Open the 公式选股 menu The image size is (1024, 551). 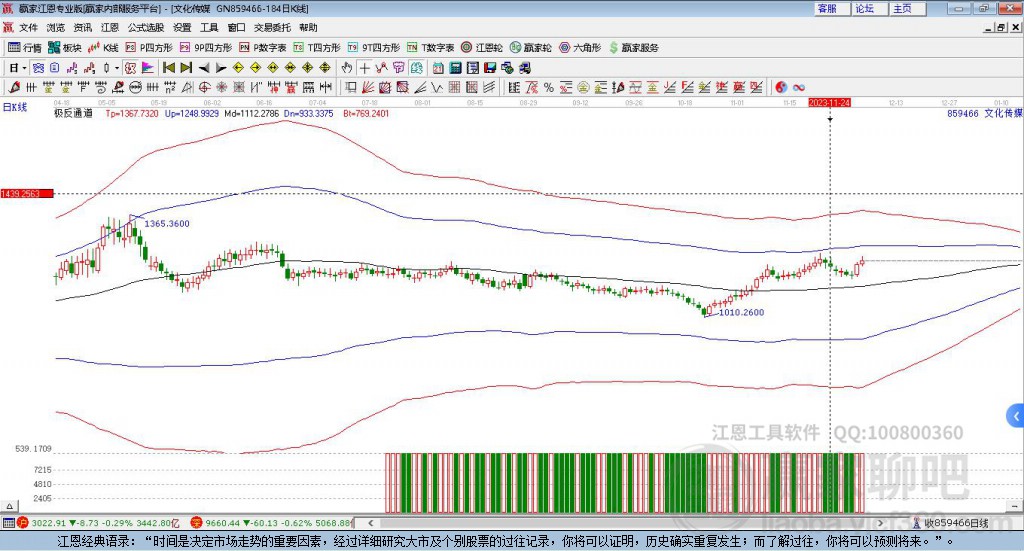click(145, 28)
